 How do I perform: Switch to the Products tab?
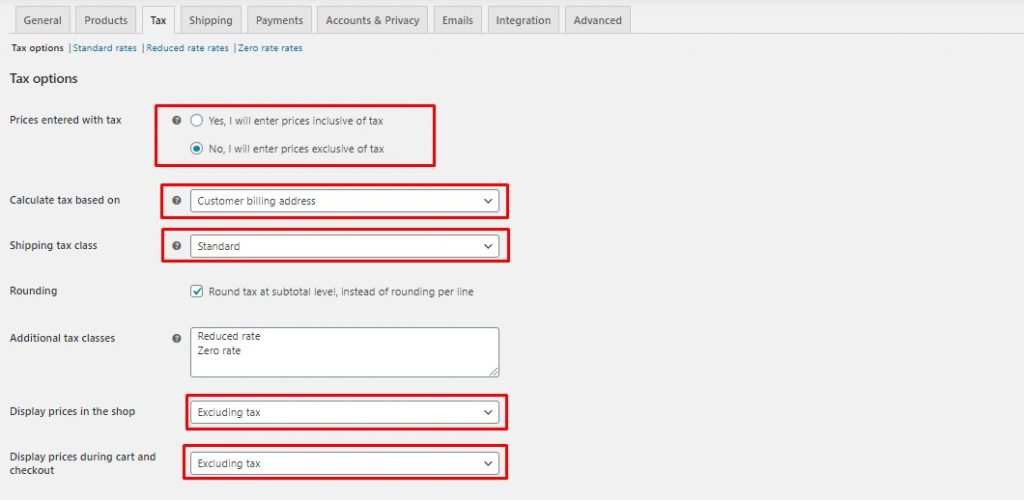coord(106,20)
